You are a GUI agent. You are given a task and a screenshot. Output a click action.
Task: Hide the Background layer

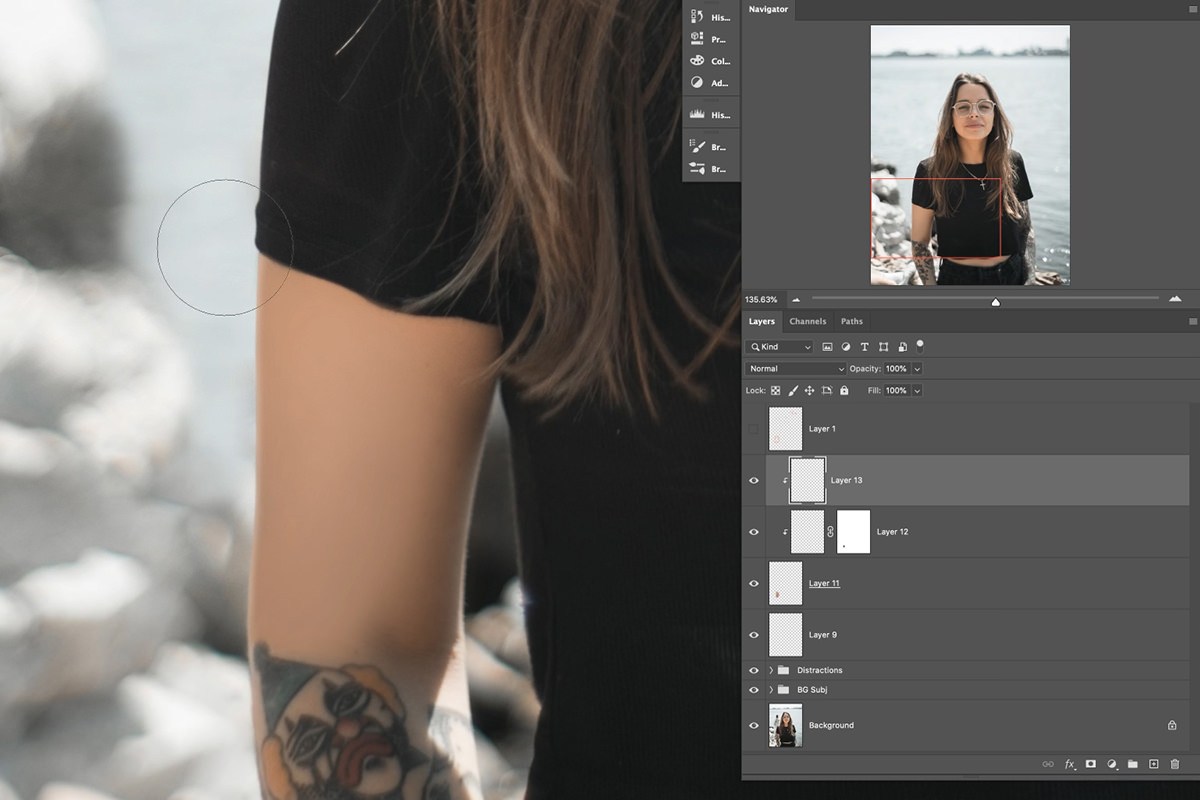(754, 725)
